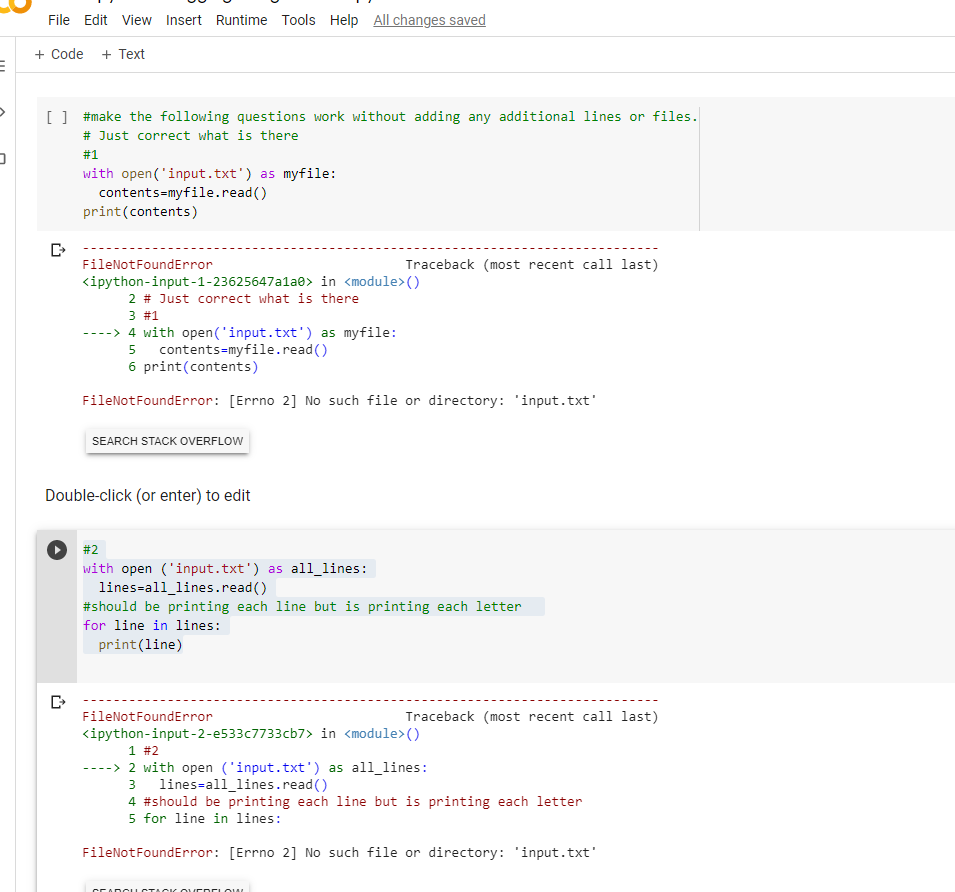Click SEARCH STACK OVERFLOW under second error

pyautogui.click(x=166, y=888)
